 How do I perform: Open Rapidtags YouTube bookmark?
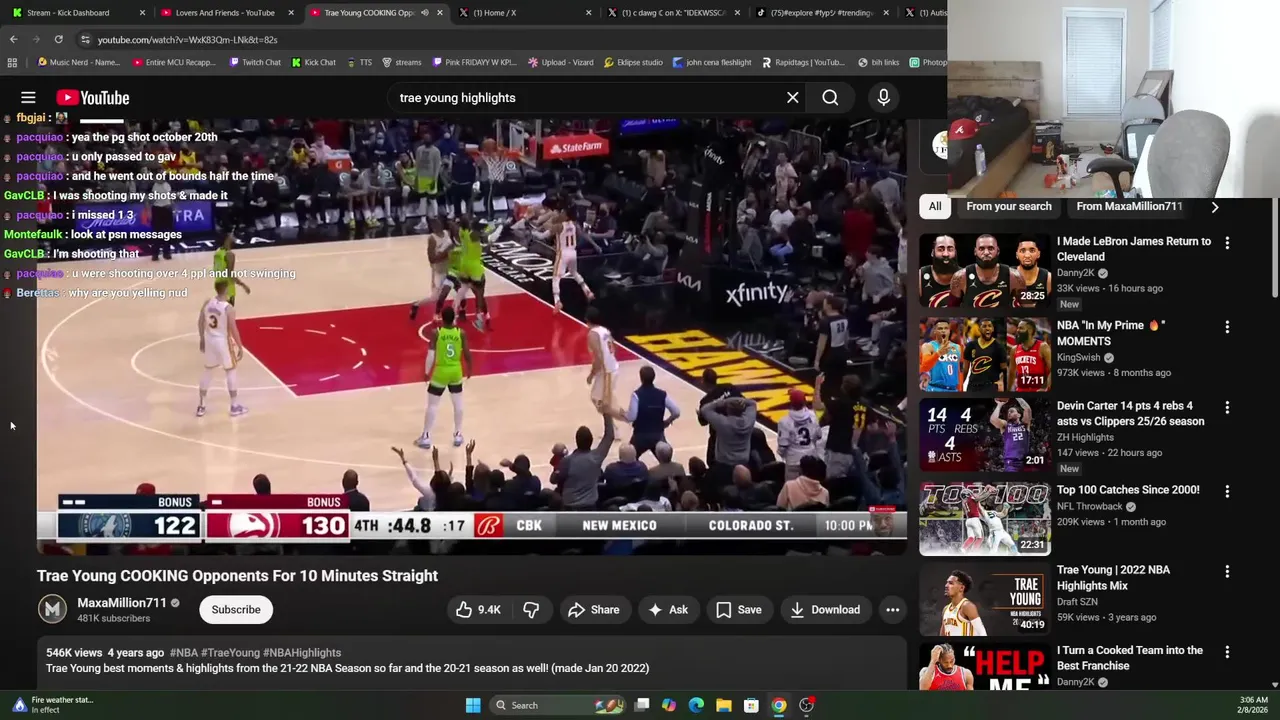click(x=803, y=62)
